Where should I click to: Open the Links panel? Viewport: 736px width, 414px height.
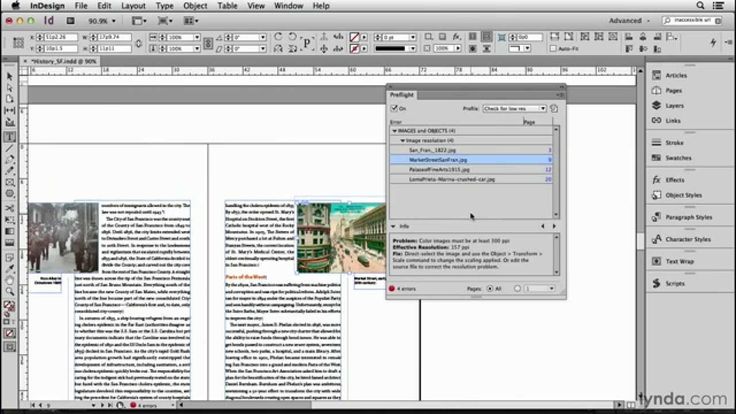click(x=673, y=120)
